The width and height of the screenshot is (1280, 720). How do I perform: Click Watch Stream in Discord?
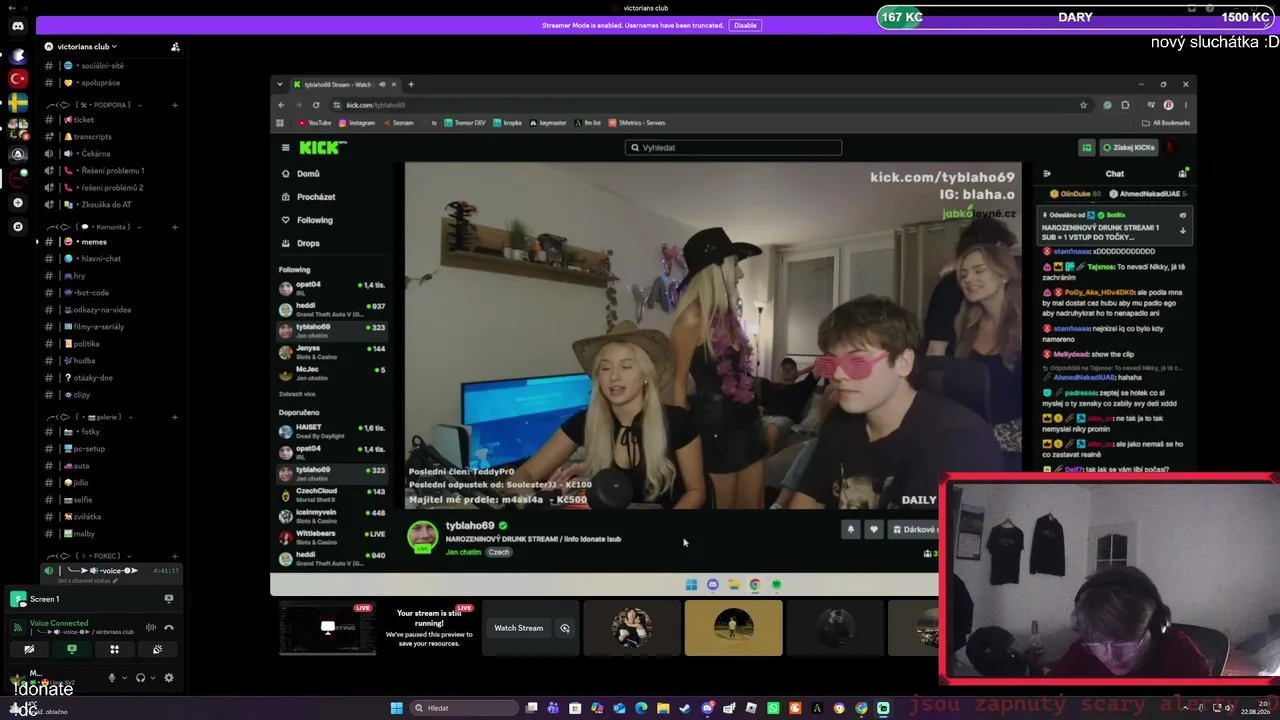[x=519, y=628]
